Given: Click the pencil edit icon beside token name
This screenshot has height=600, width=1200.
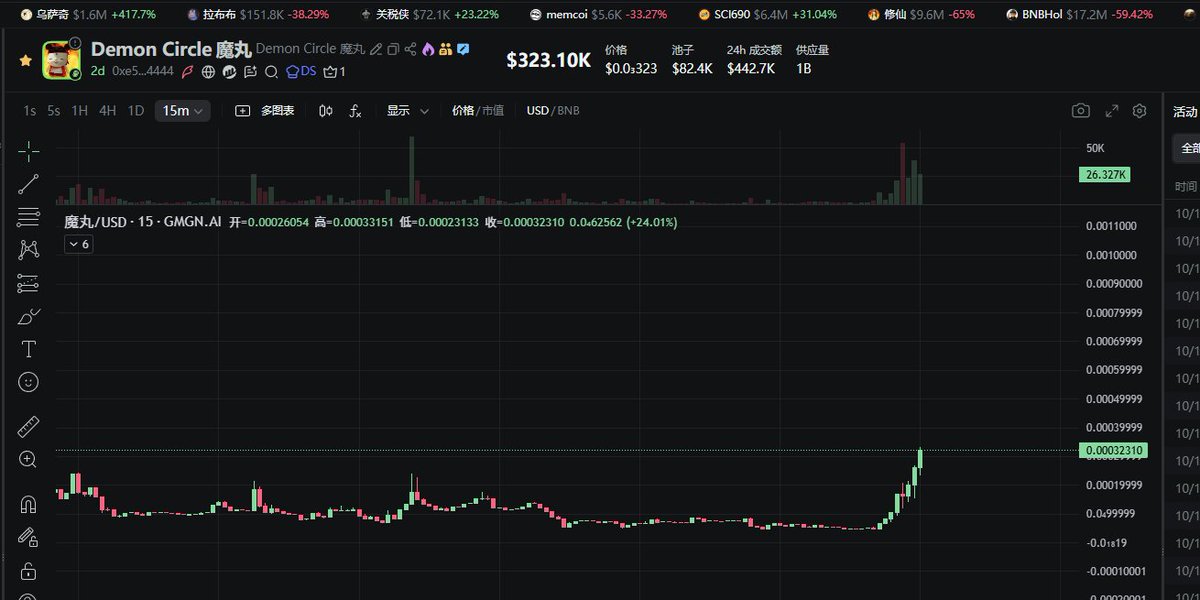Looking at the screenshot, I should (376, 49).
